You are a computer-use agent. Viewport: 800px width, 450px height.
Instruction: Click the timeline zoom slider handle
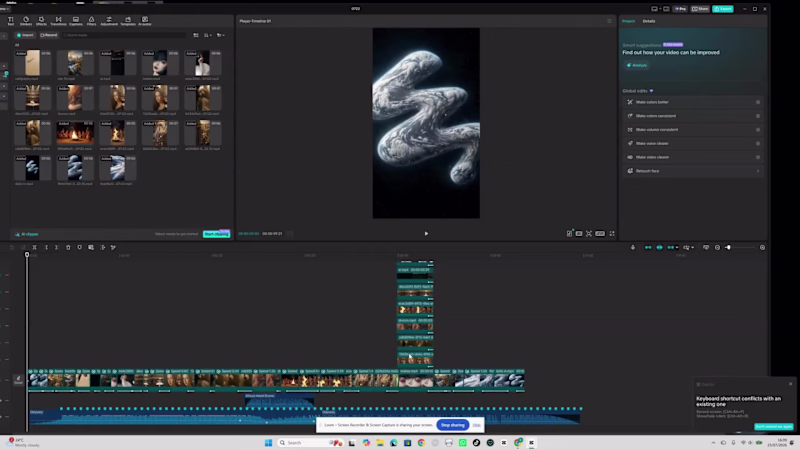coord(728,247)
